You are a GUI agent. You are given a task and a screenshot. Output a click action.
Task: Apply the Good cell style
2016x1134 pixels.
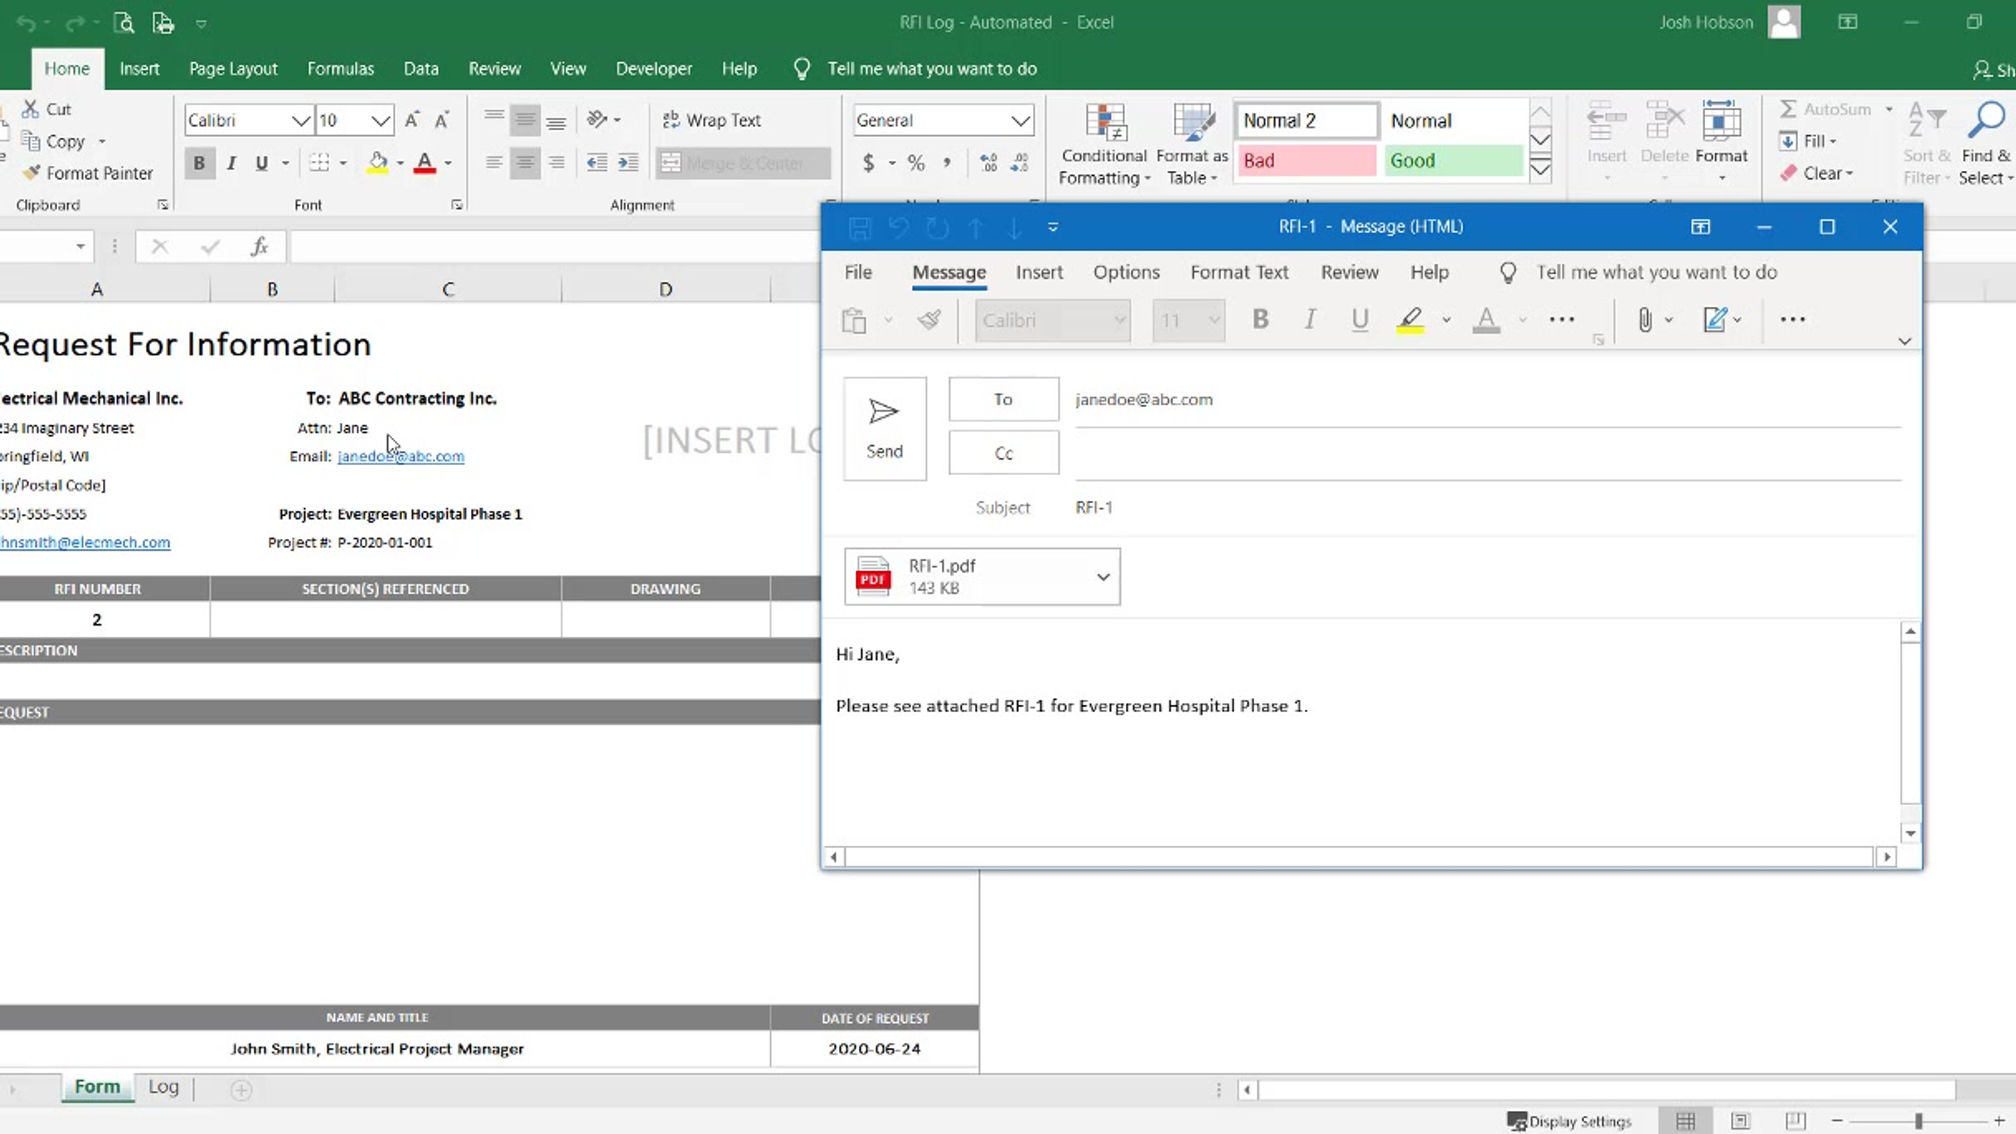click(x=1453, y=160)
